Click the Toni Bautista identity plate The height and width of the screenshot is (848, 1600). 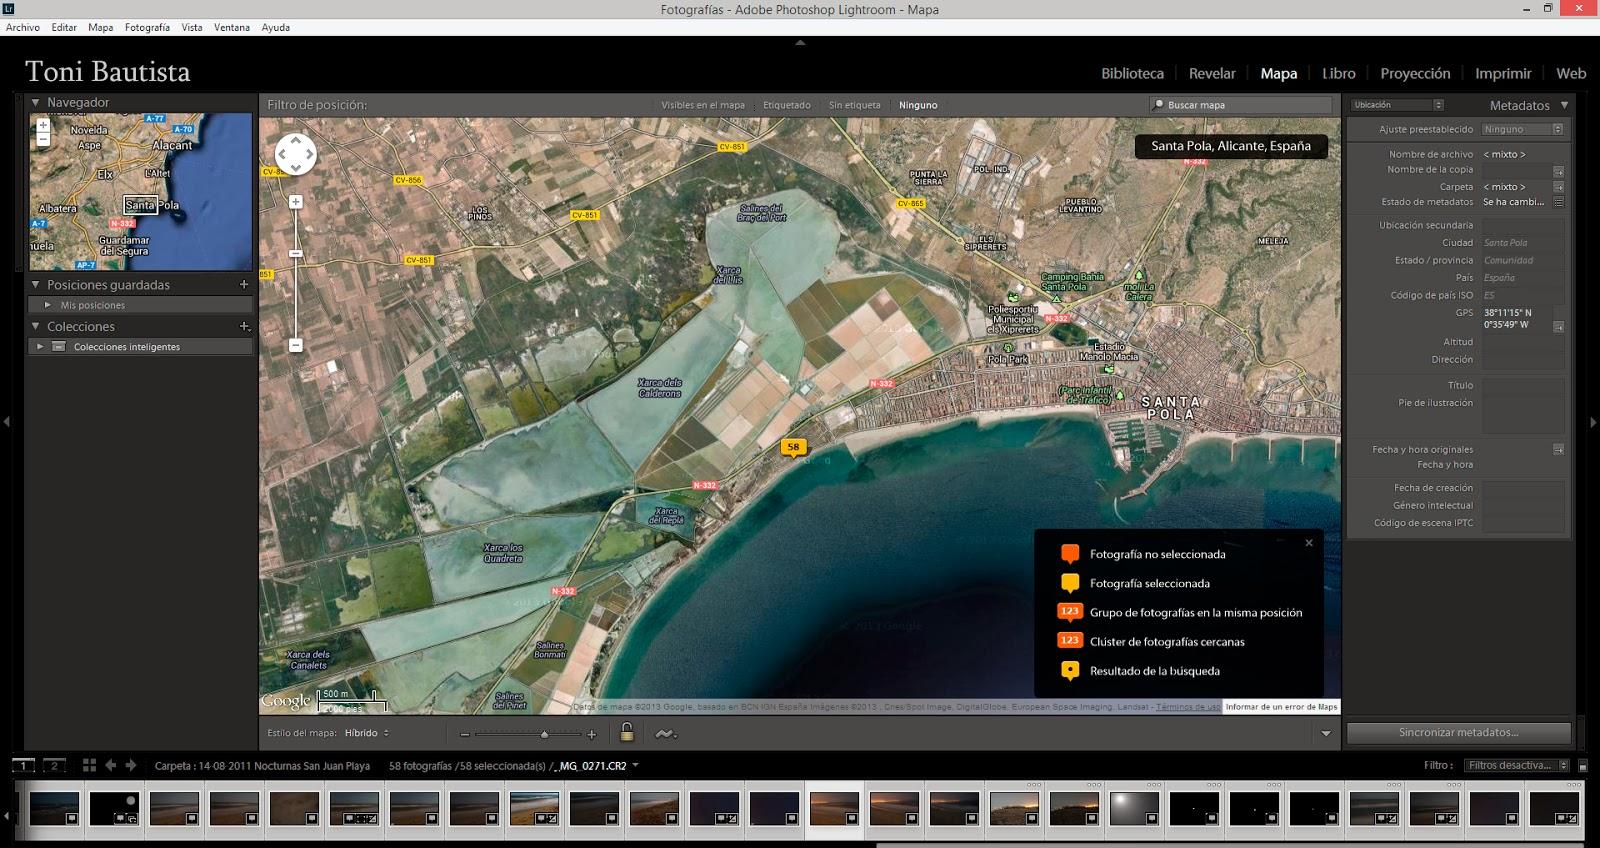pos(107,72)
